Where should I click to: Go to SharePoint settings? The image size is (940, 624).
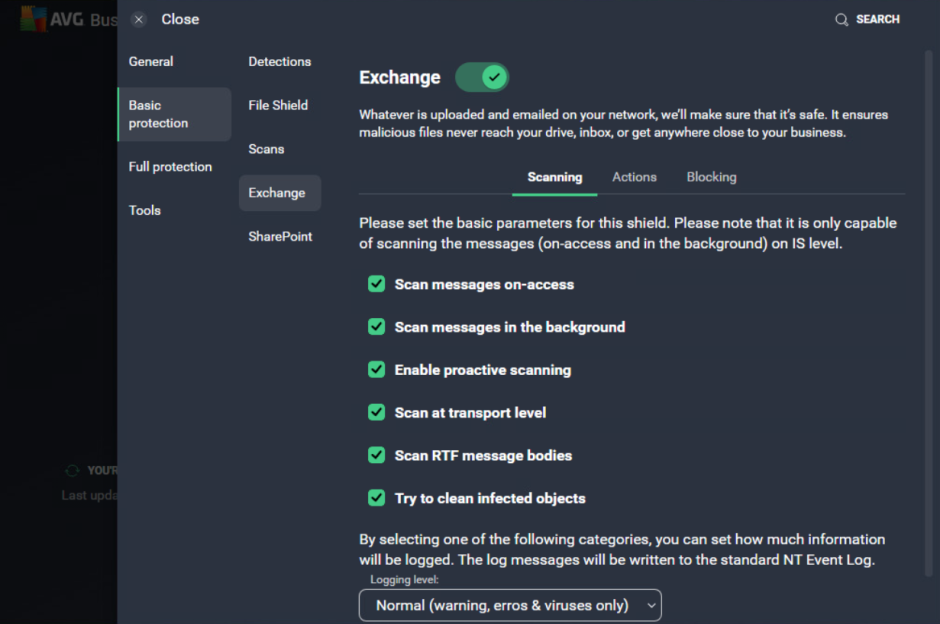pyautogui.click(x=281, y=236)
